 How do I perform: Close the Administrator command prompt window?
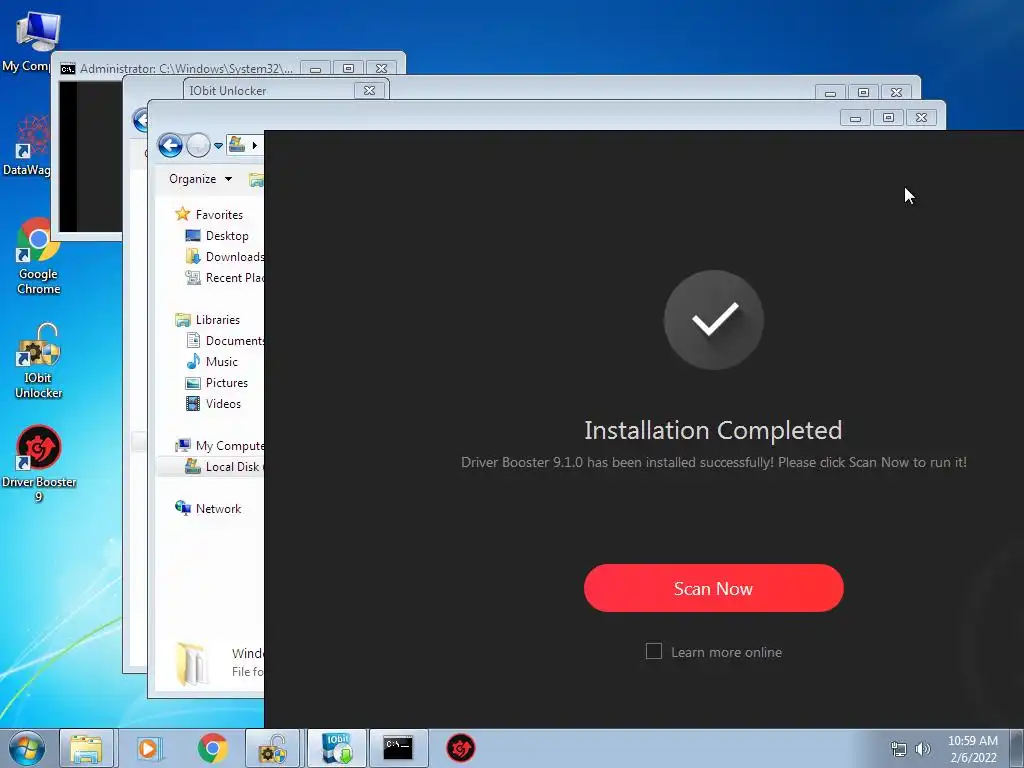(x=381, y=69)
